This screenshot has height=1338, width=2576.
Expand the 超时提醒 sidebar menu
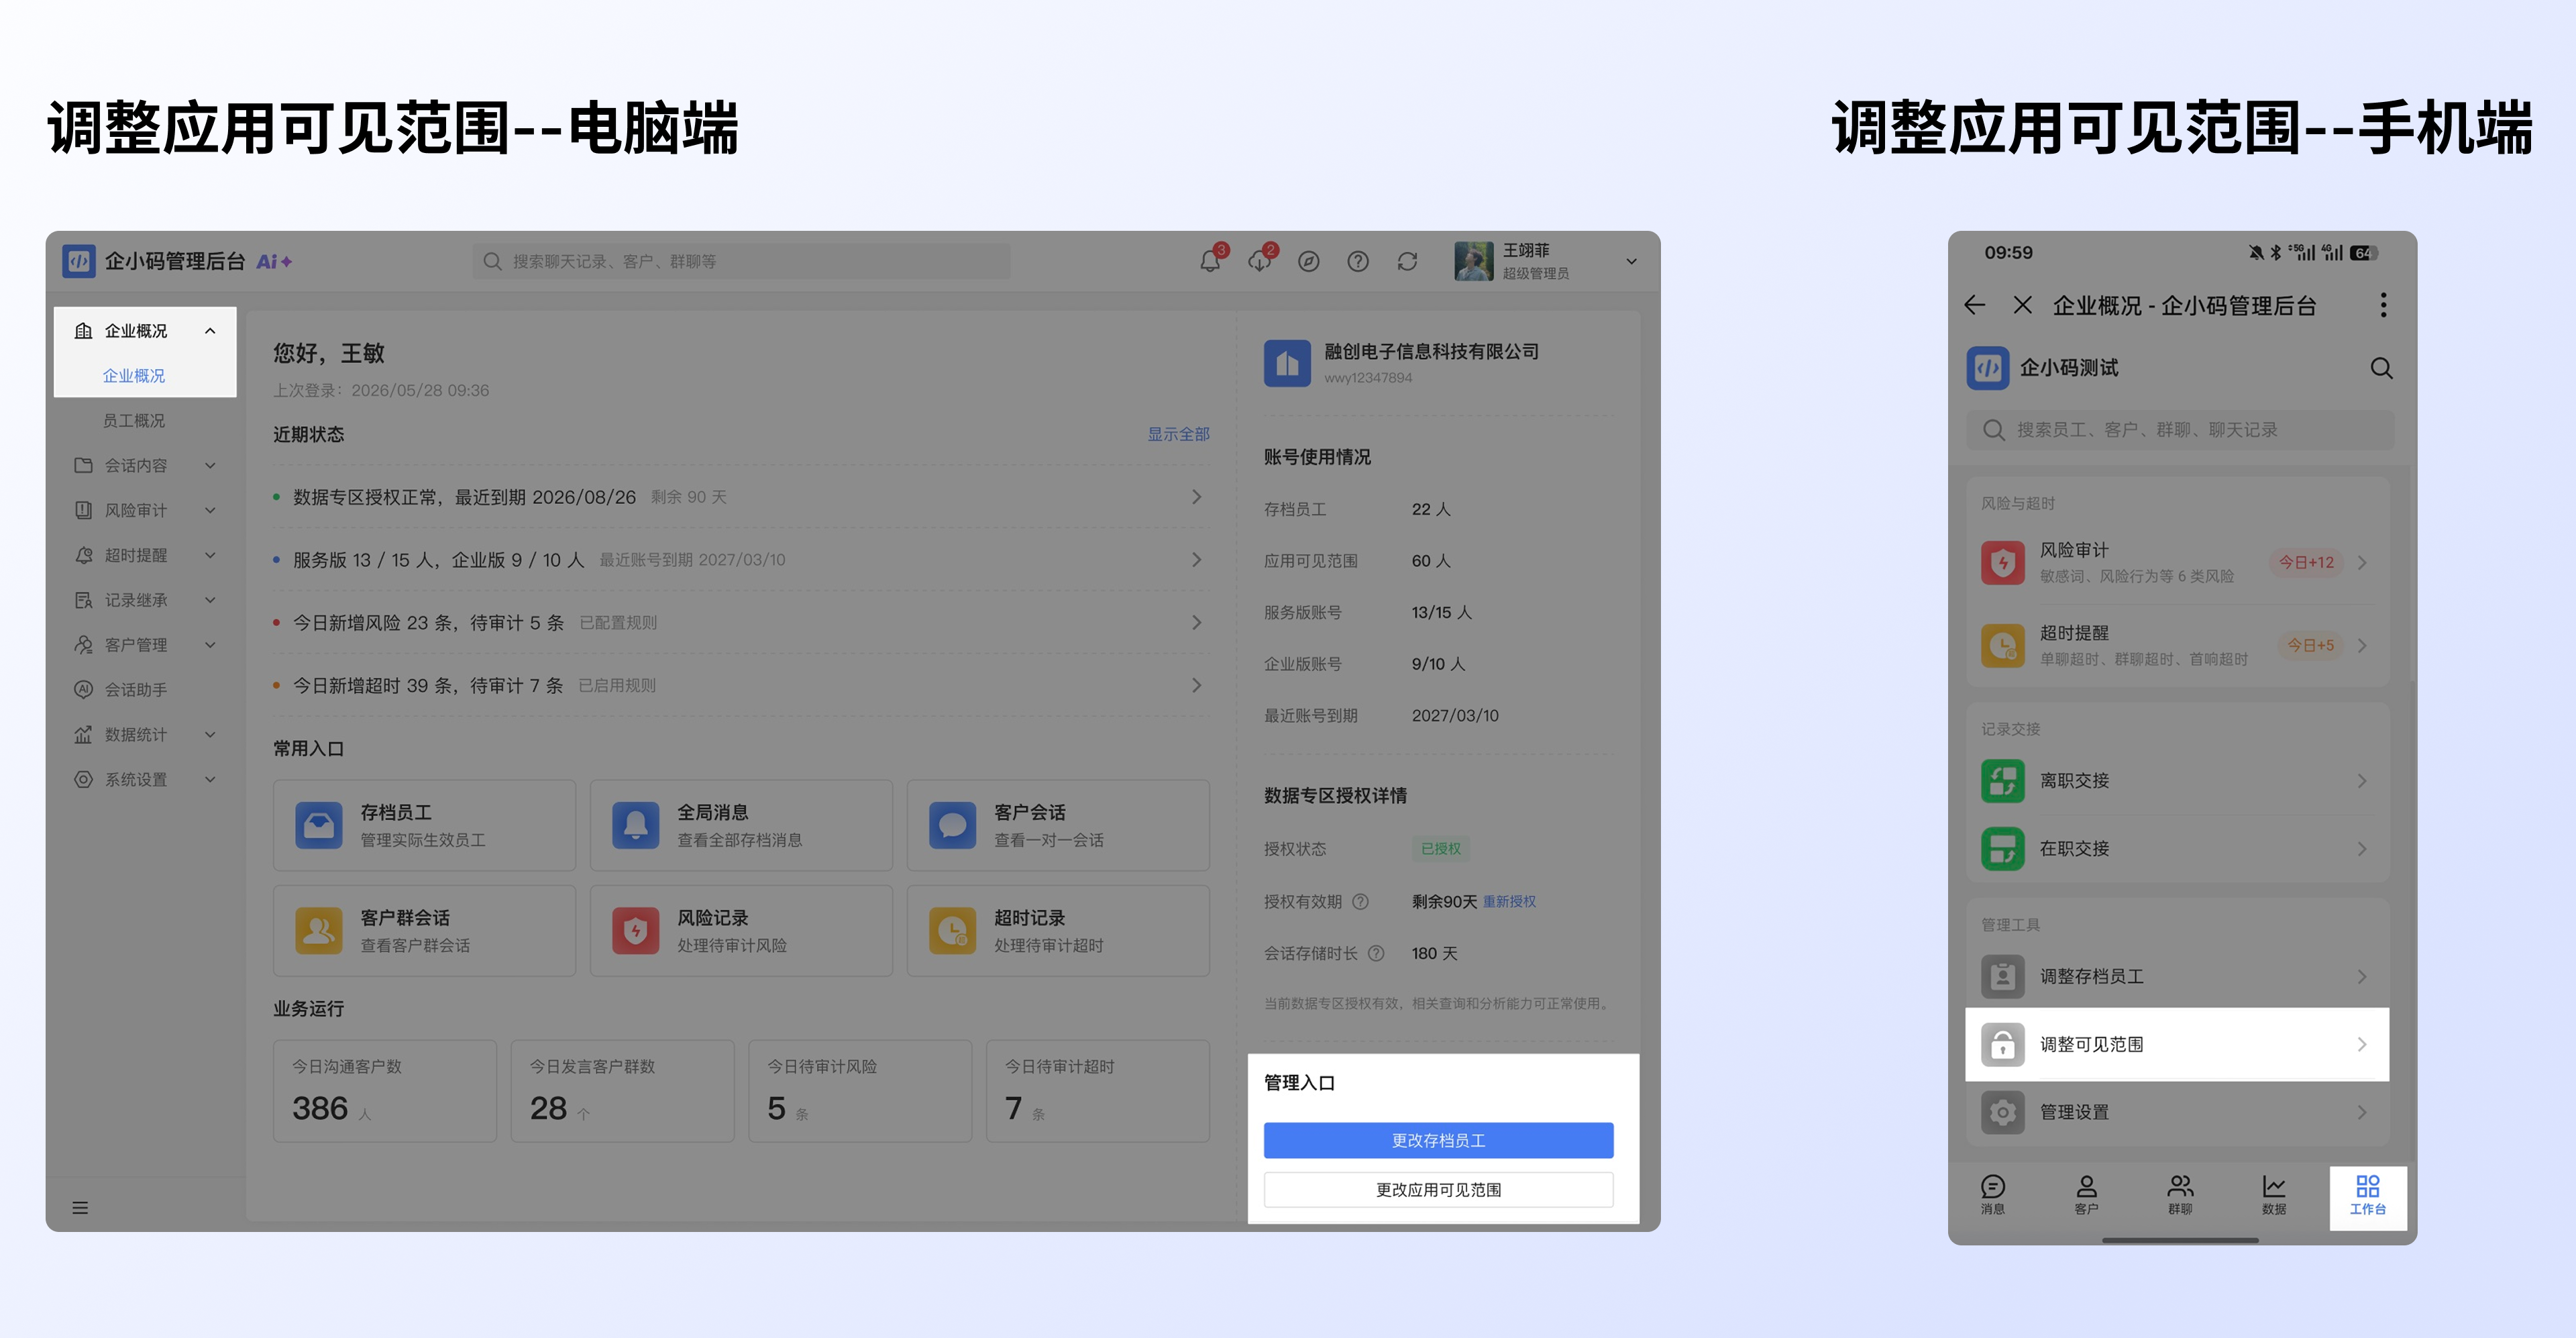(x=210, y=555)
